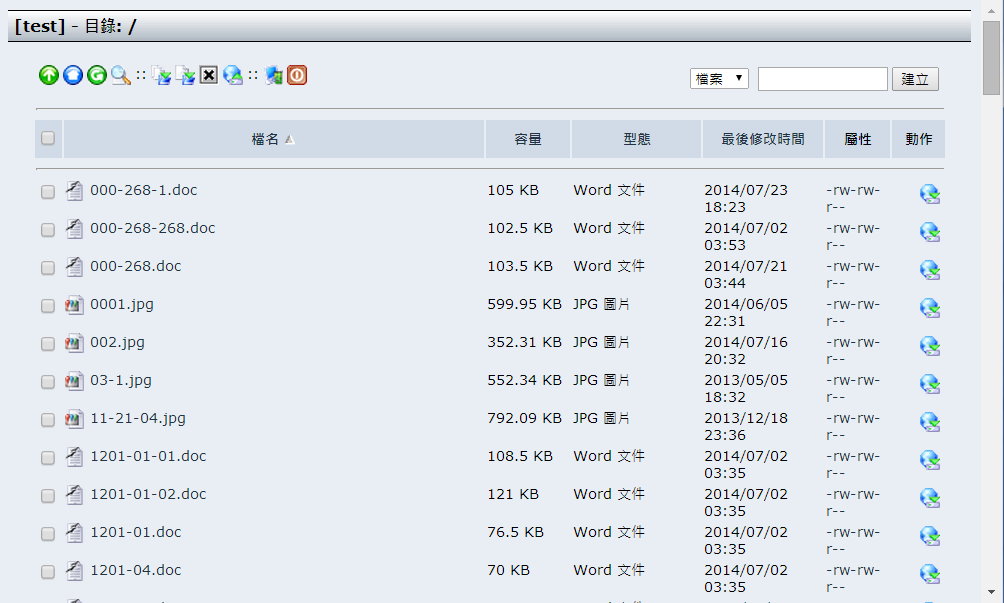Sort by 最後修改時間 column header
Image resolution: width=1004 pixels, height=603 pixels.
click(x=762, y=140)
